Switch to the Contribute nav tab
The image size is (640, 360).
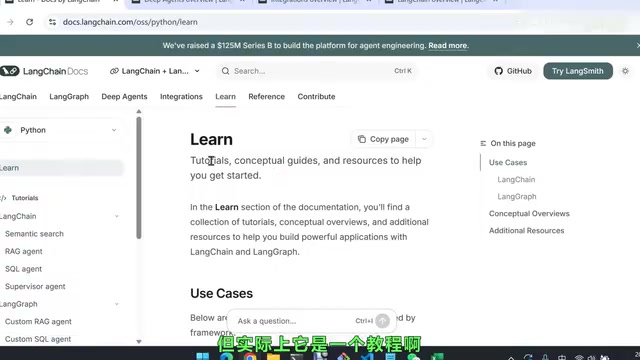[x=316, y=97]
